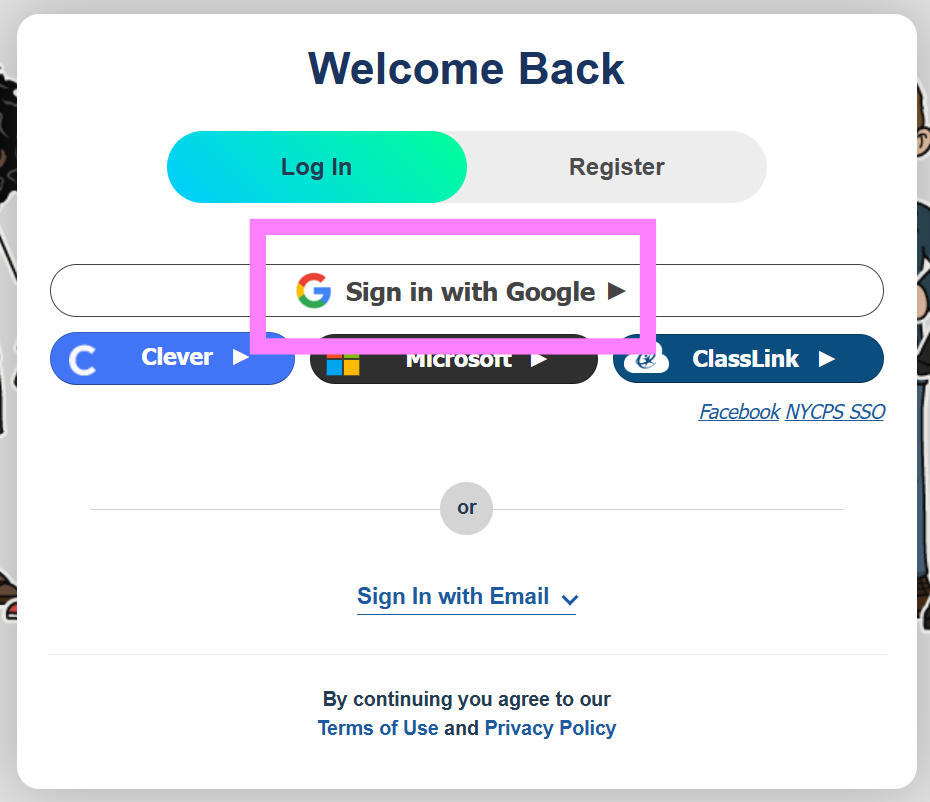Select the Microsoft text label on the button
The image size is (930, 802).
(x=459, y=361)
